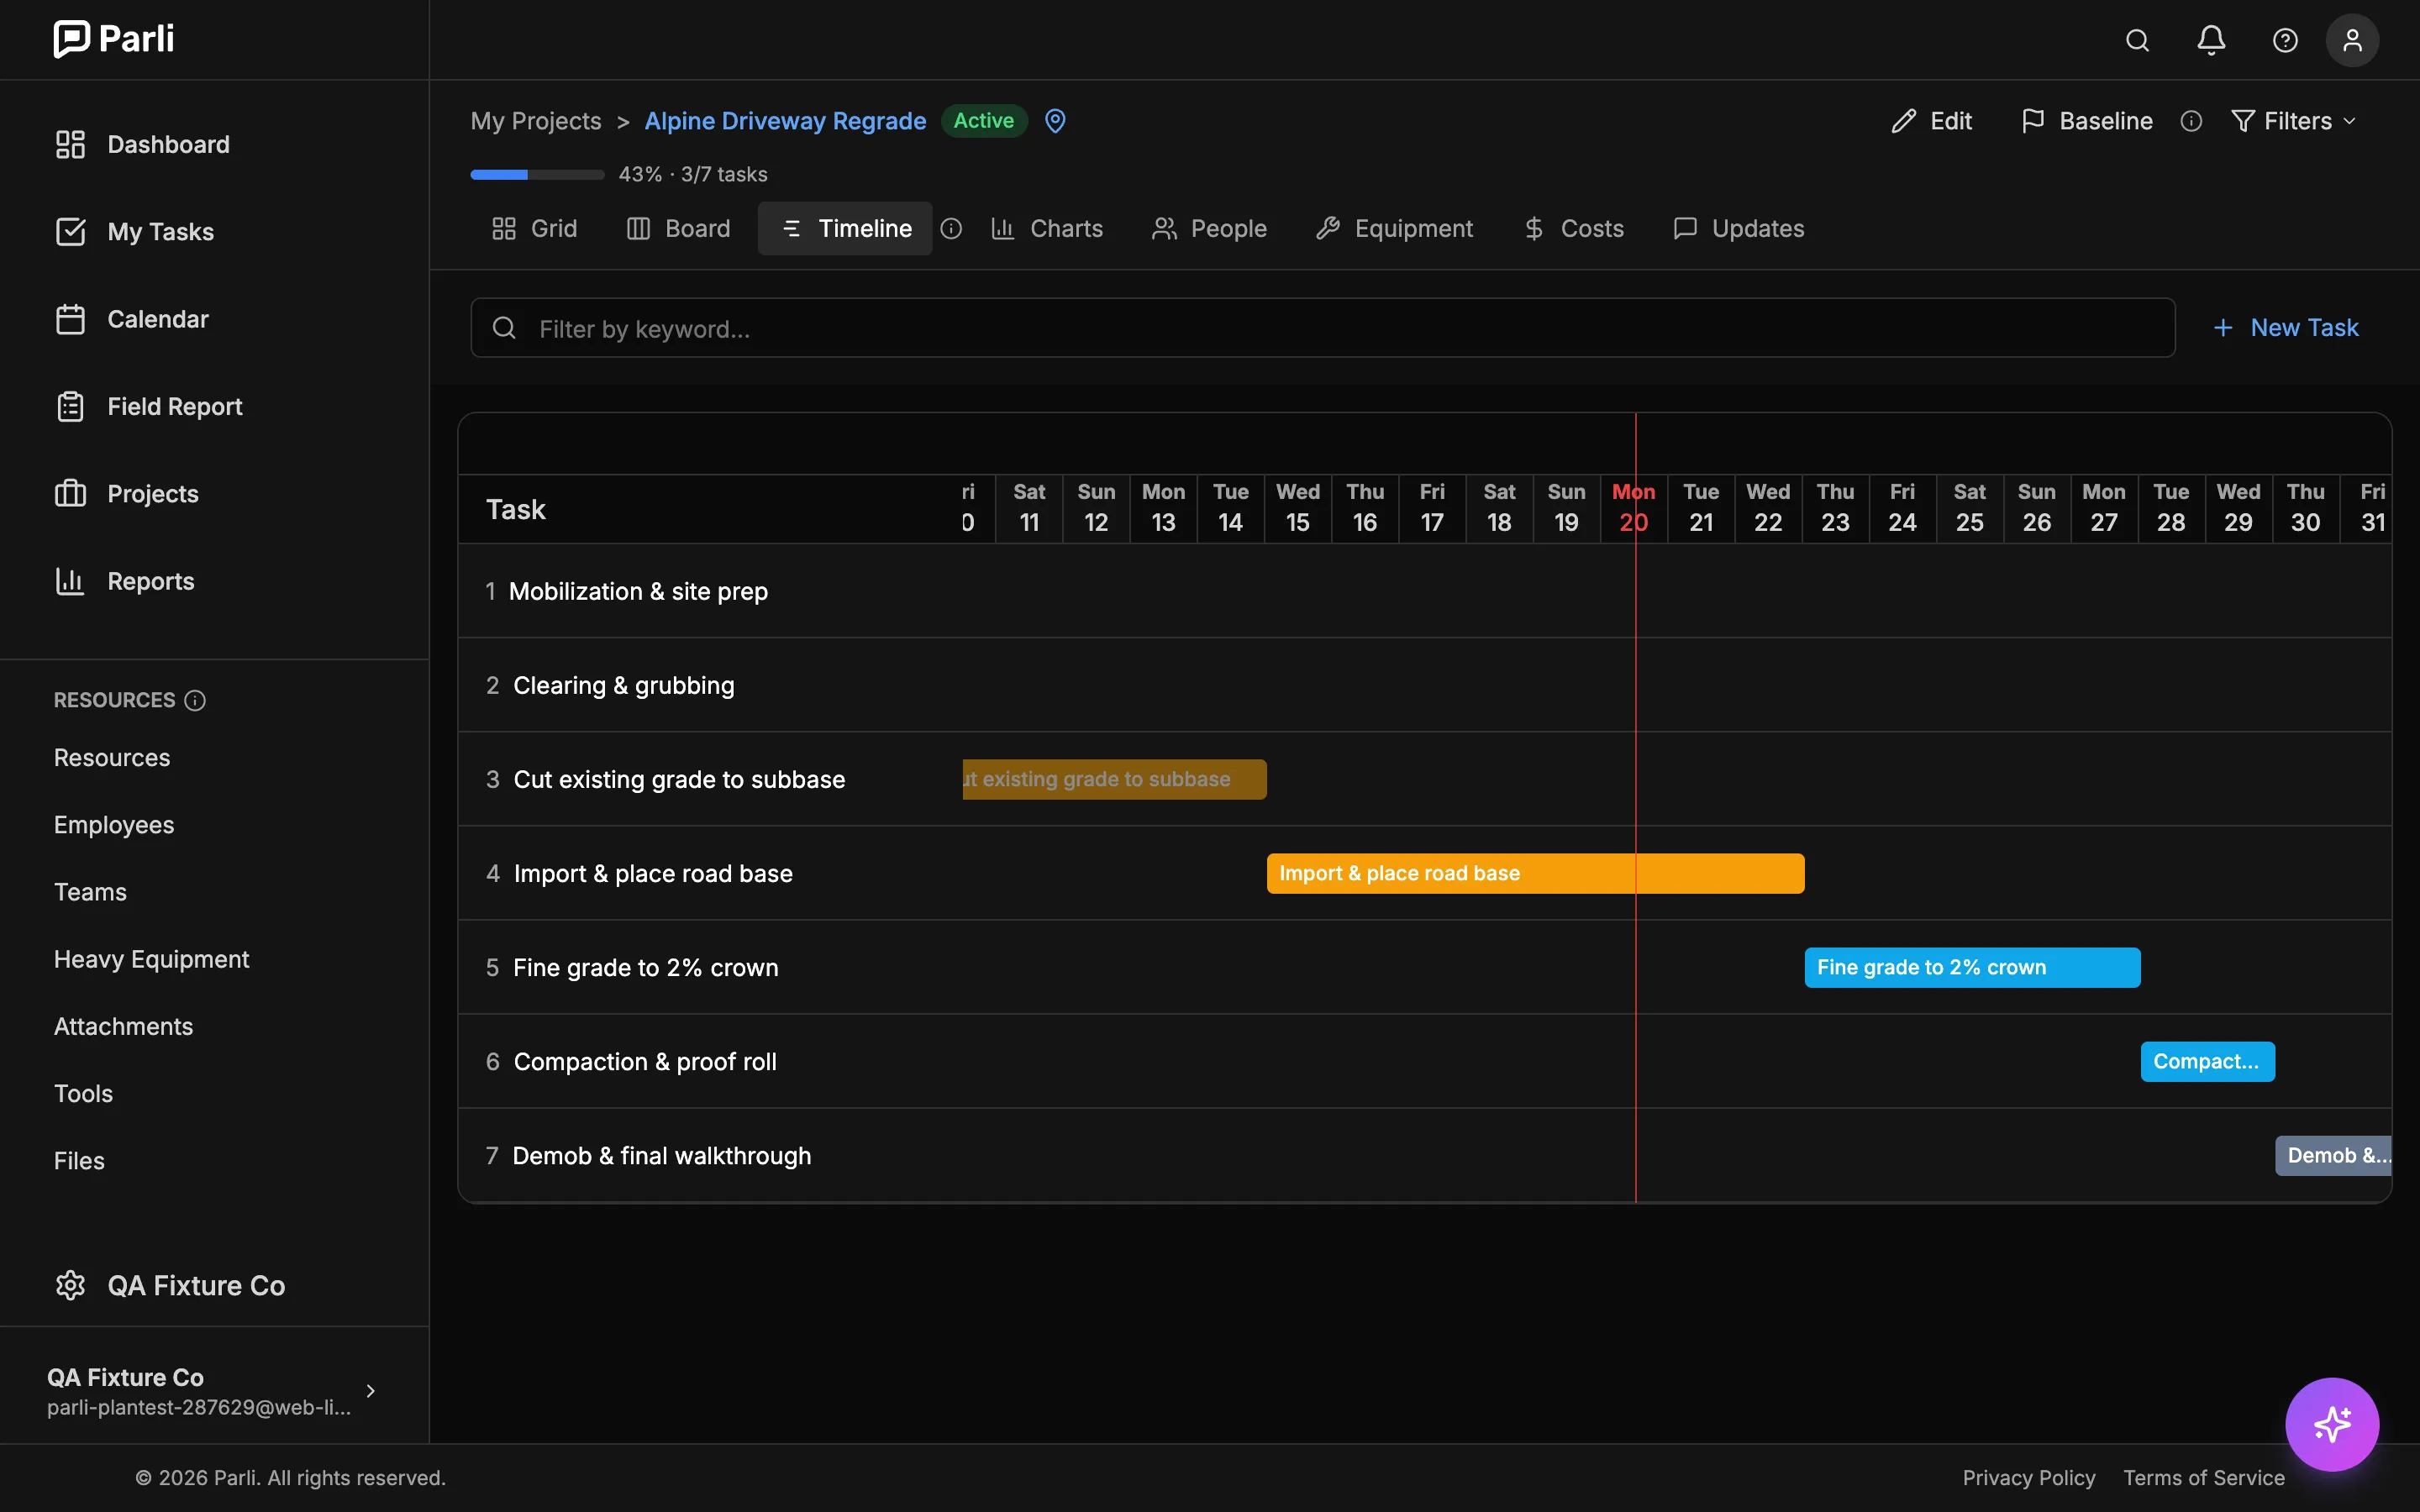Open Files in the sidebar
Viewport: 2420px width, 1512px height.
click(79, 1161)
